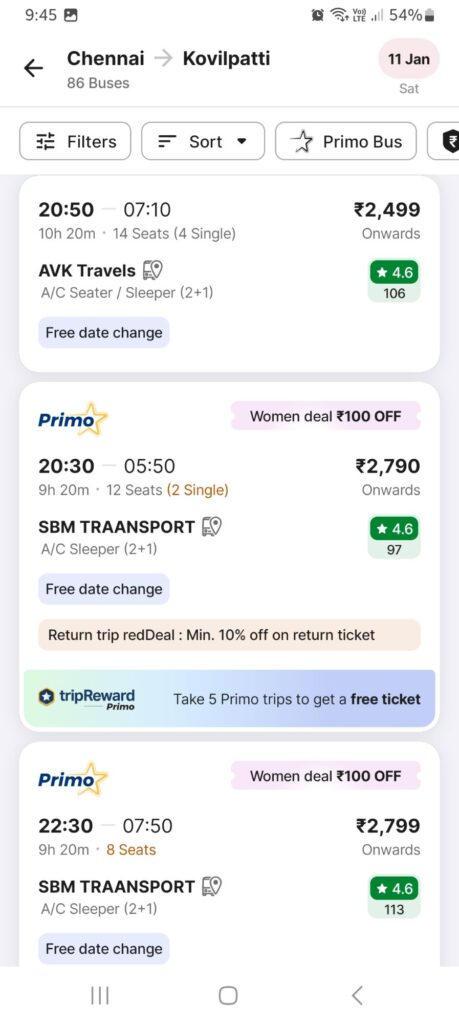Open the 4.6 rating badge with 106 reviews
This screenshot has width=459, height=1024.
pos(394,281)
